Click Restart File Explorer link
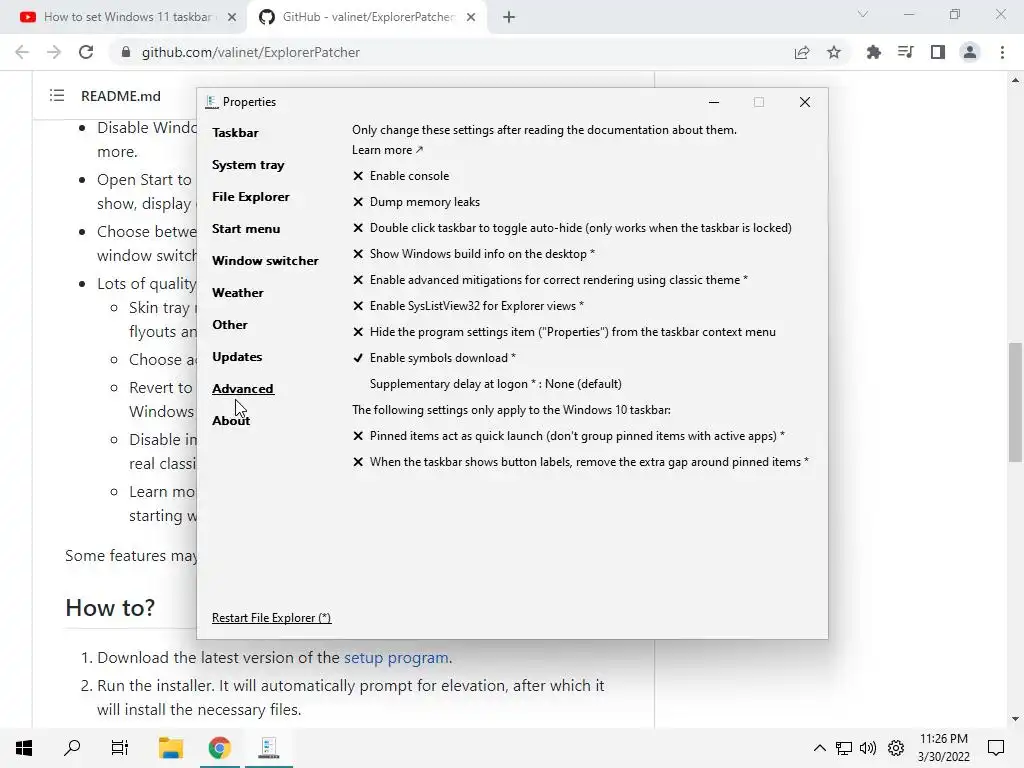Screen dimensions: 1024x768 (x=272, y=618)
